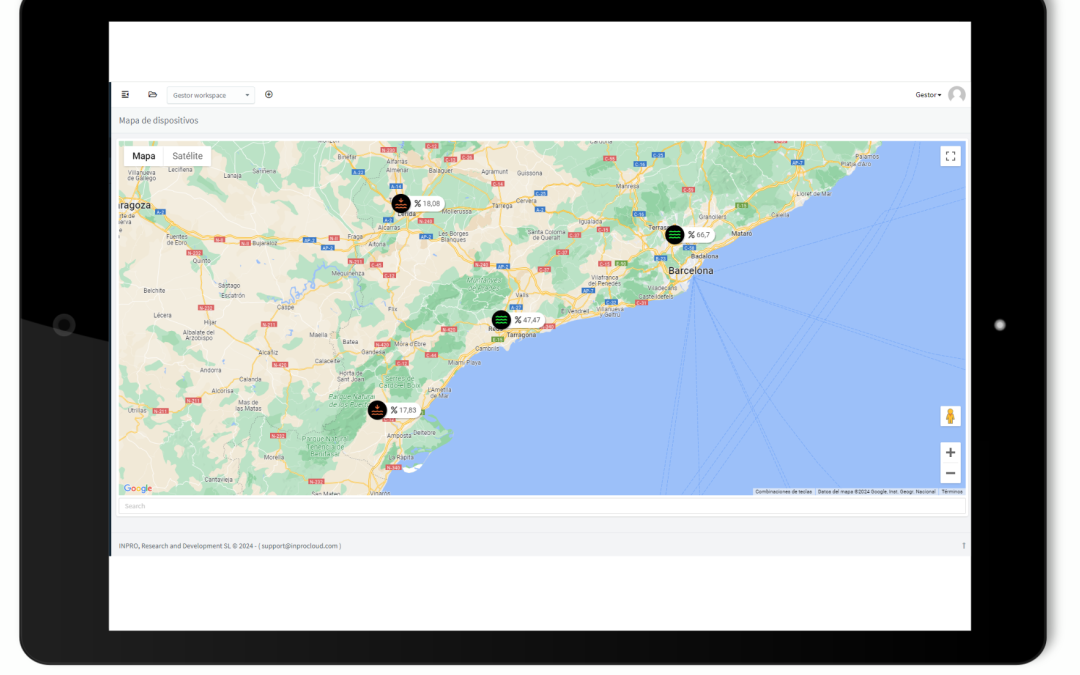Select the device marker showing 18,08
The image size is (1080, 675).
401,203
